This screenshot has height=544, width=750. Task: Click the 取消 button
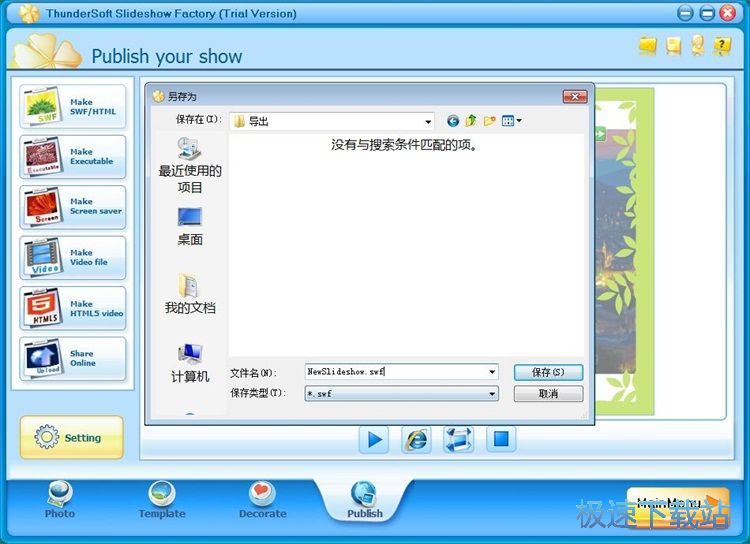pos(548,394)
